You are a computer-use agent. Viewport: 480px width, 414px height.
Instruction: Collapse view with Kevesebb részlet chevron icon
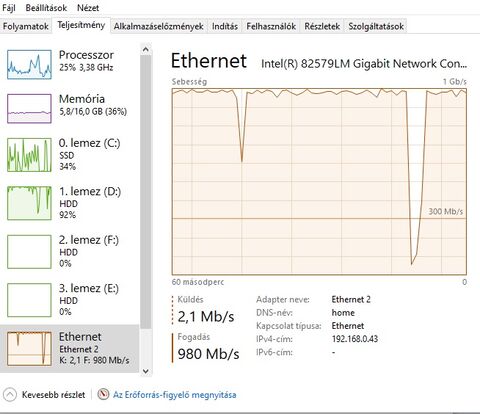tap(10, 395)
